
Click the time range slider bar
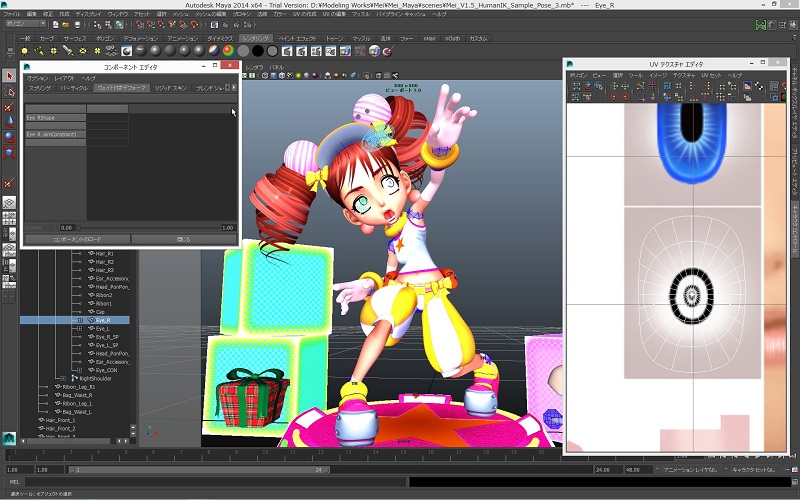click(199, 470)
